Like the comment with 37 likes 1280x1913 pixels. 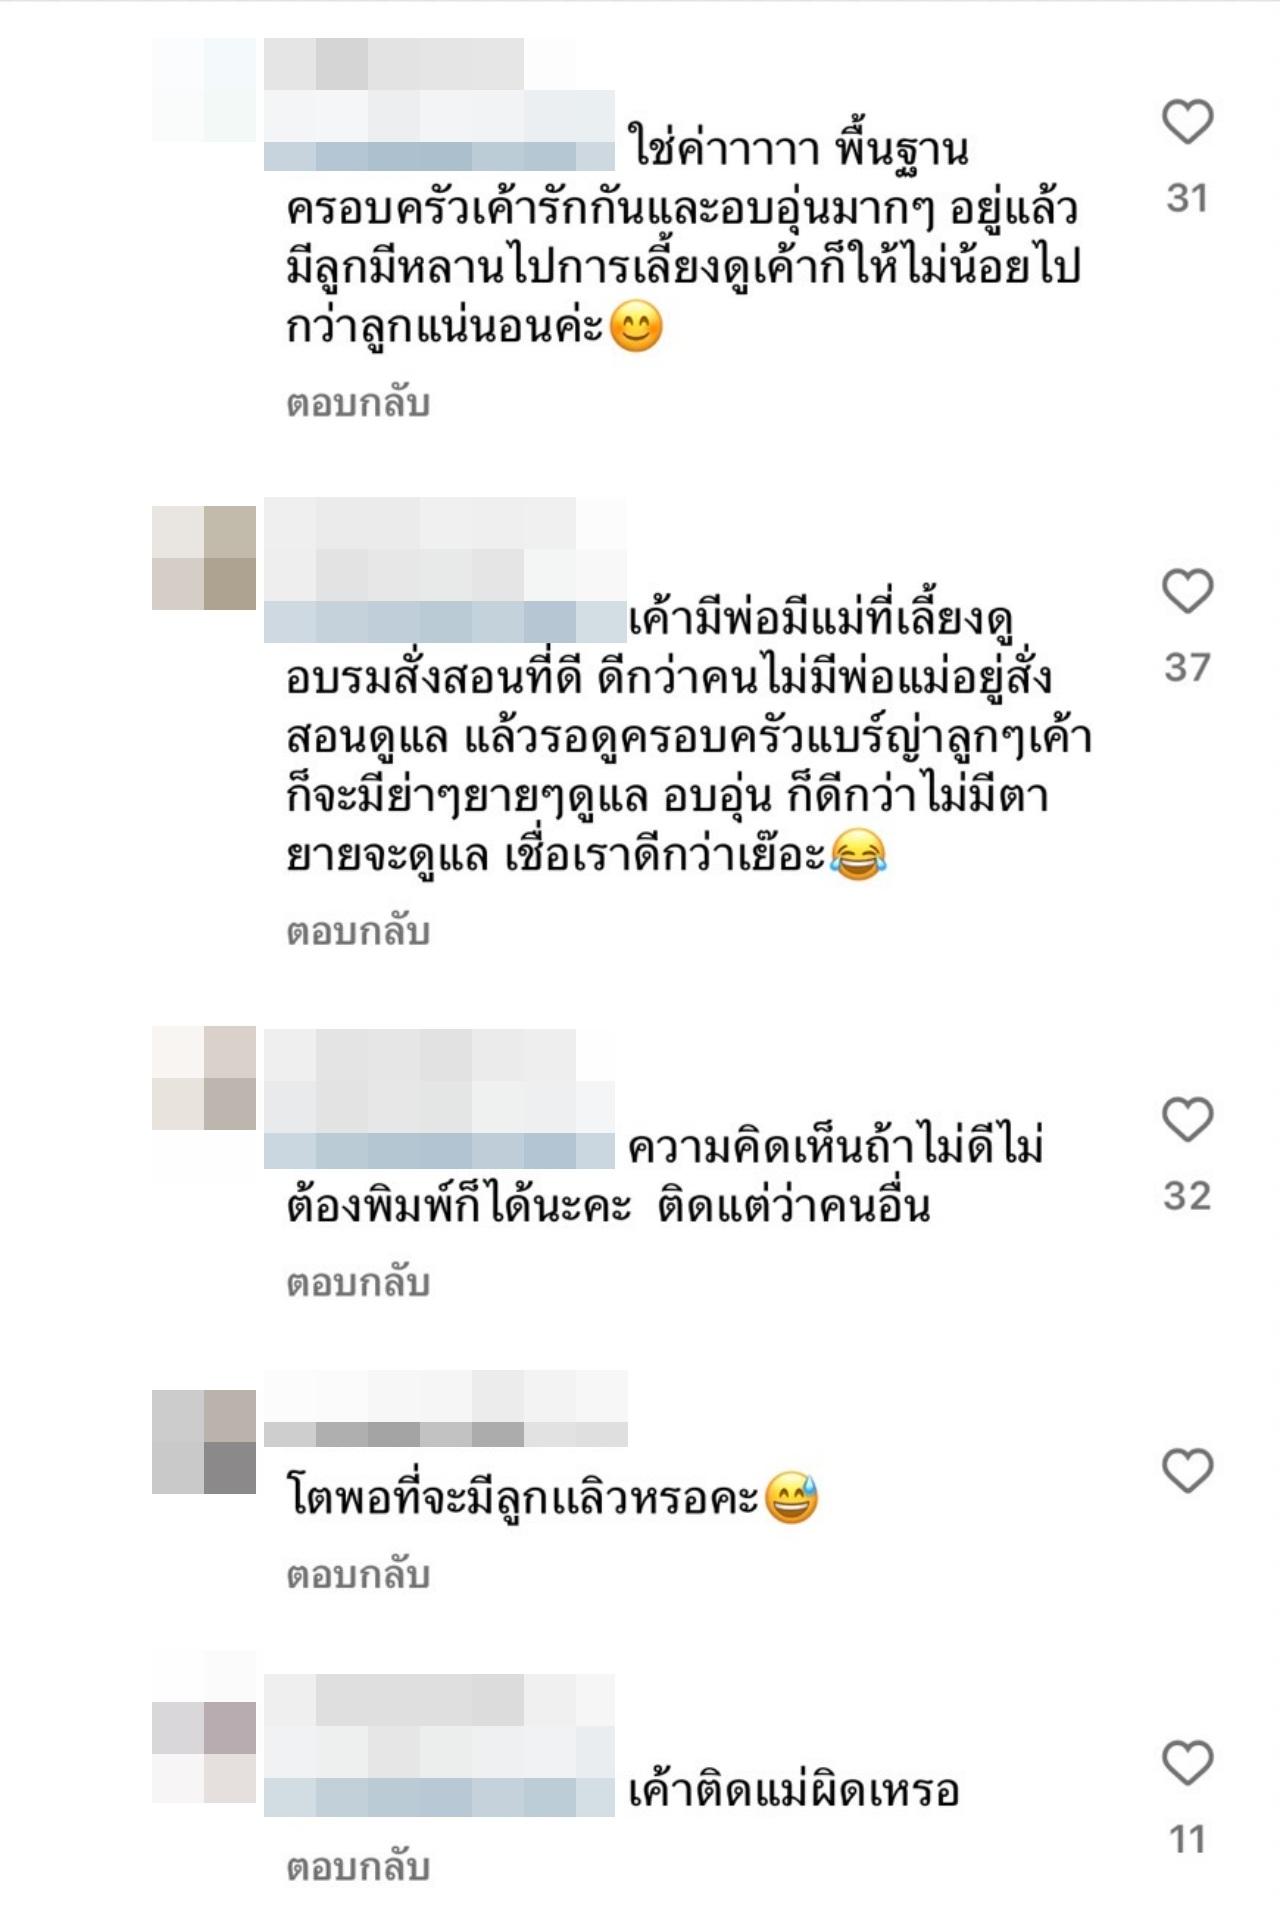coord(1187,591)
